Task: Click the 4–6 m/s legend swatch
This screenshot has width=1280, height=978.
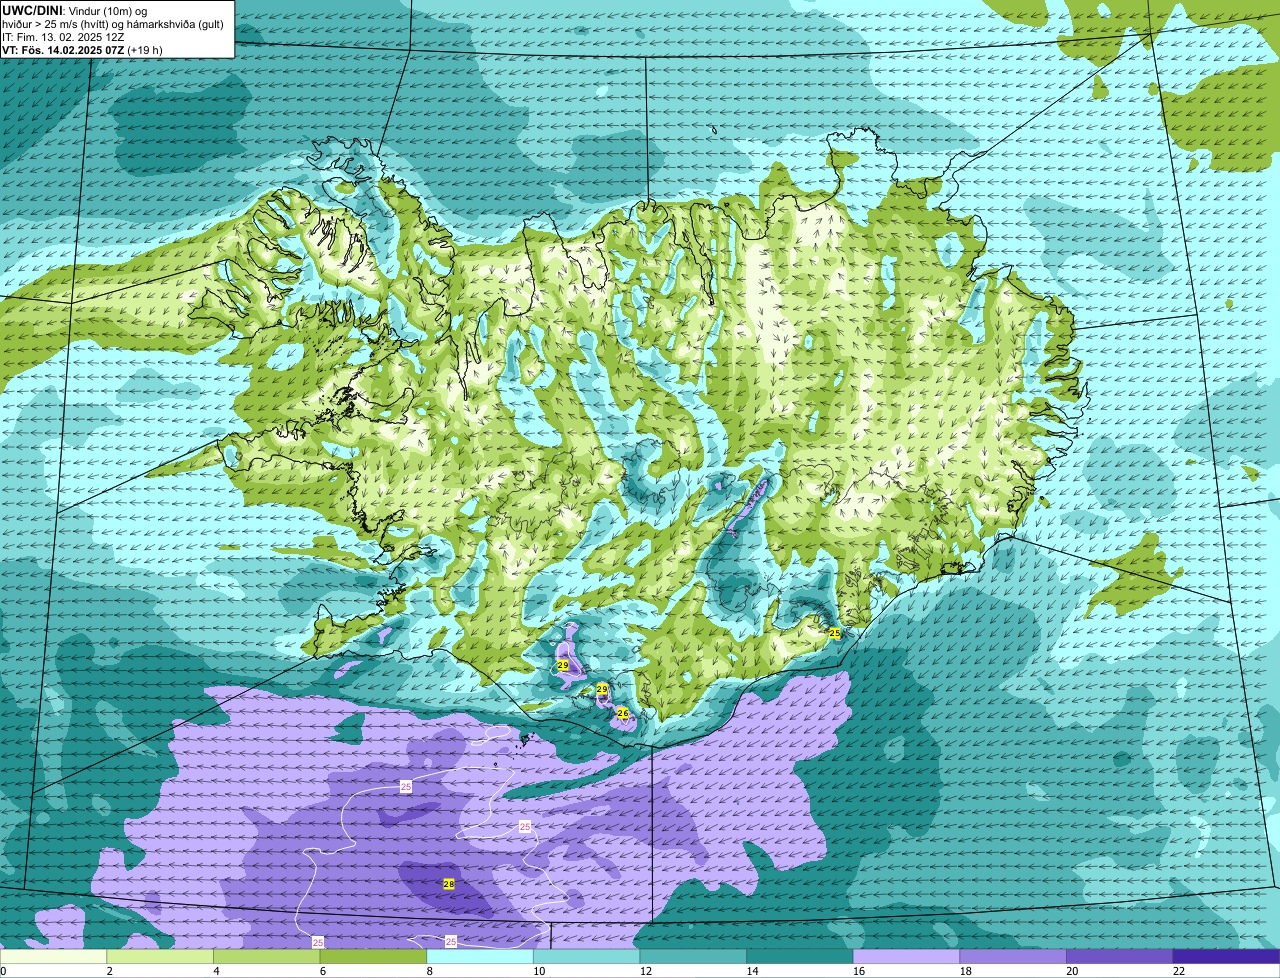Action: pos(266,957)
